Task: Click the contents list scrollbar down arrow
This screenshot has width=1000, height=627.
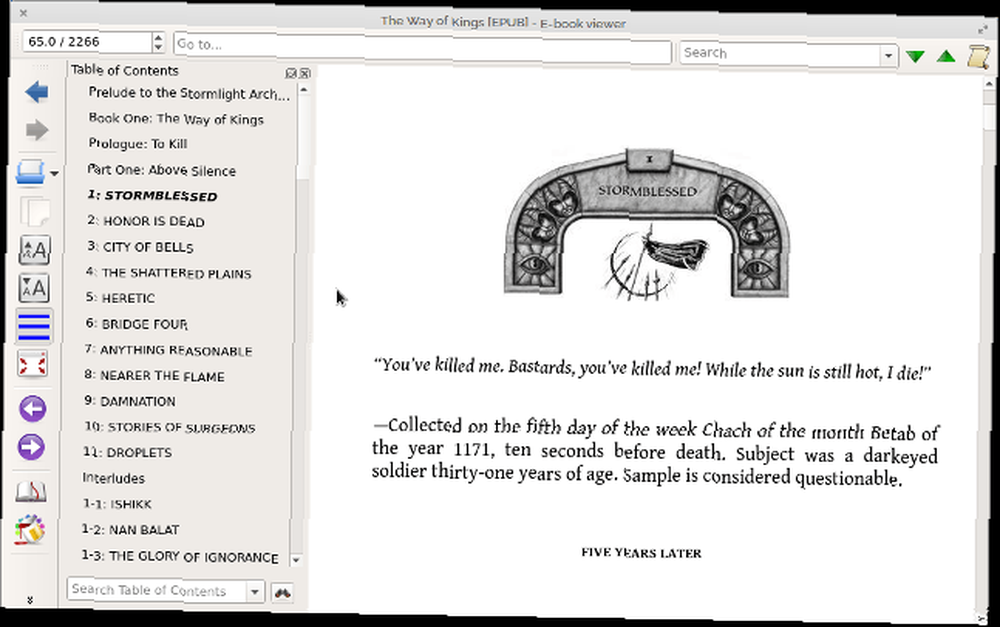Action: tap(296, 560)
